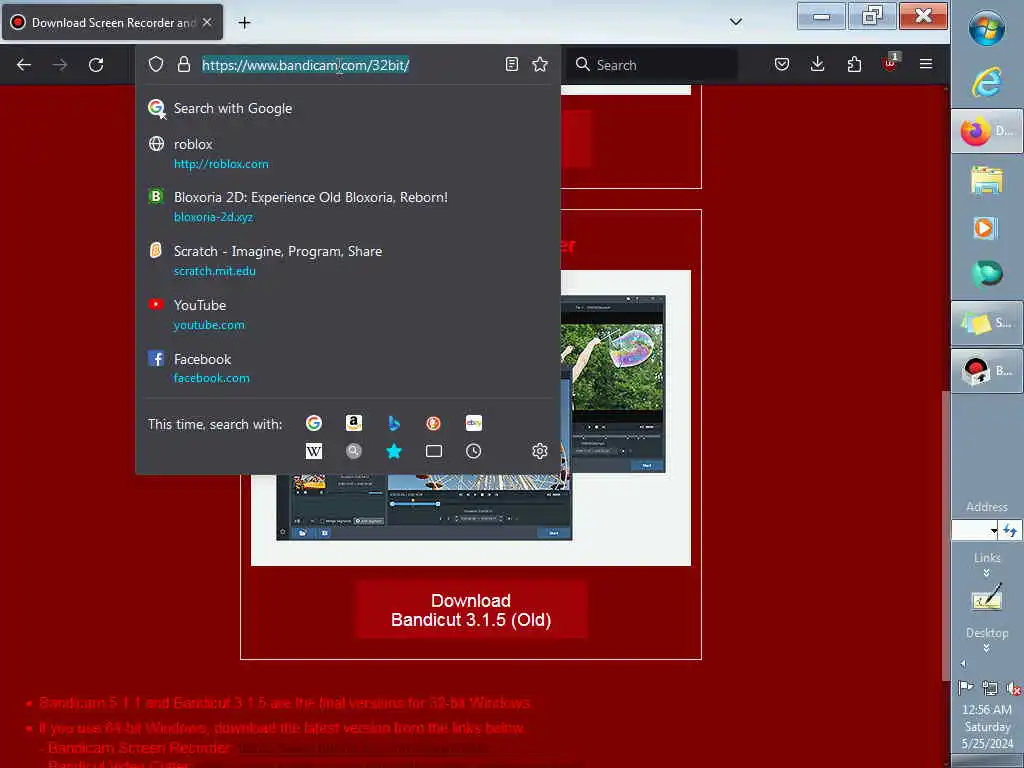Expand the taskbar Address dropdown arrow
The image size is (1024, 768).
[993, 530]
